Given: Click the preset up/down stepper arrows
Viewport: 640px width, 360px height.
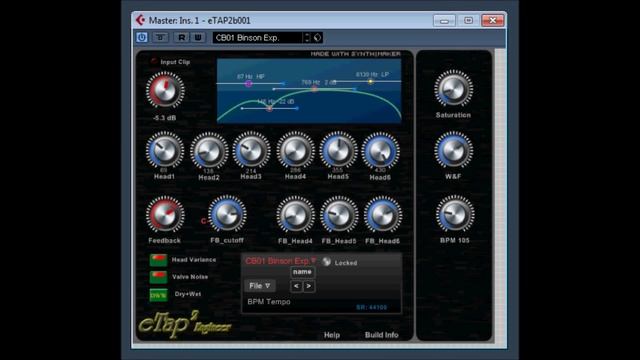Looking at the screenshot, I should tap(307, 38).
